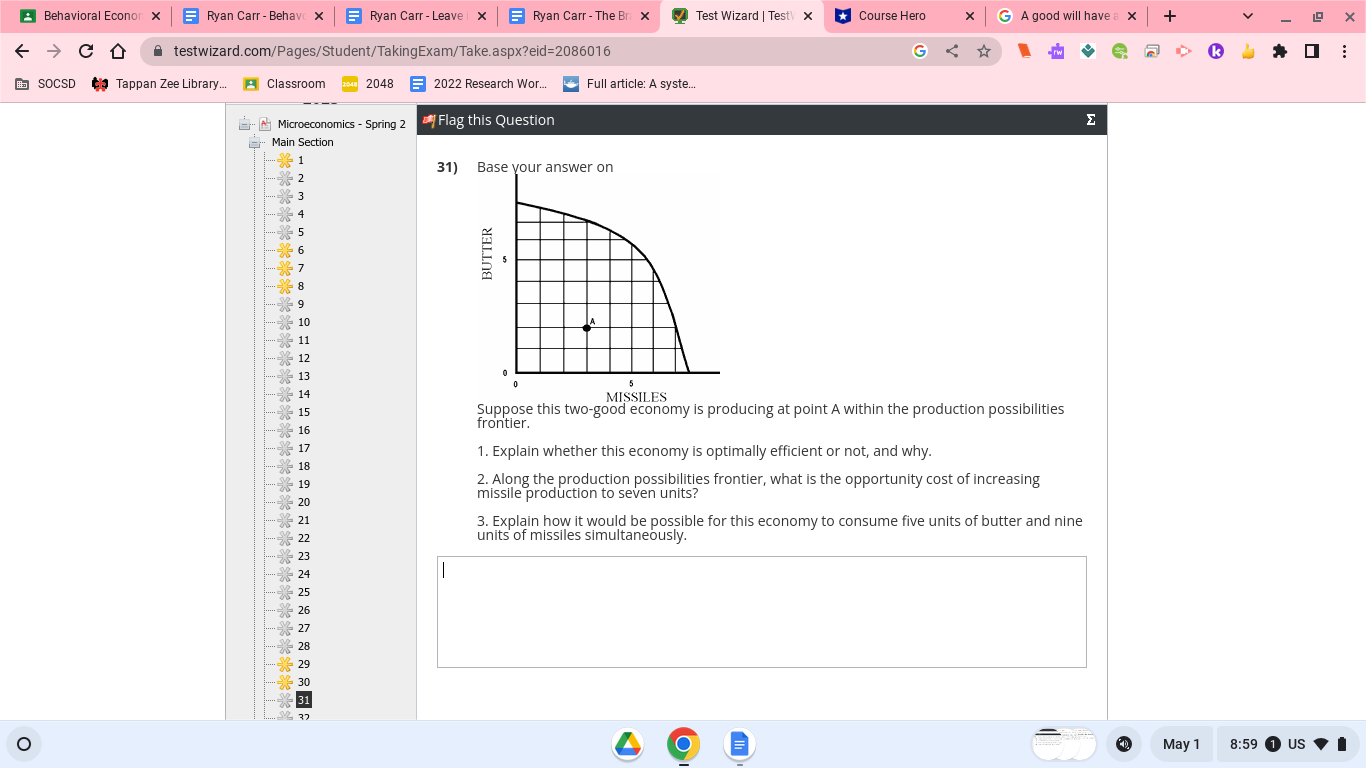Screen dimensions: 1366x768
Task: Click the star icon beside question 8
Action: pos(285,286)
